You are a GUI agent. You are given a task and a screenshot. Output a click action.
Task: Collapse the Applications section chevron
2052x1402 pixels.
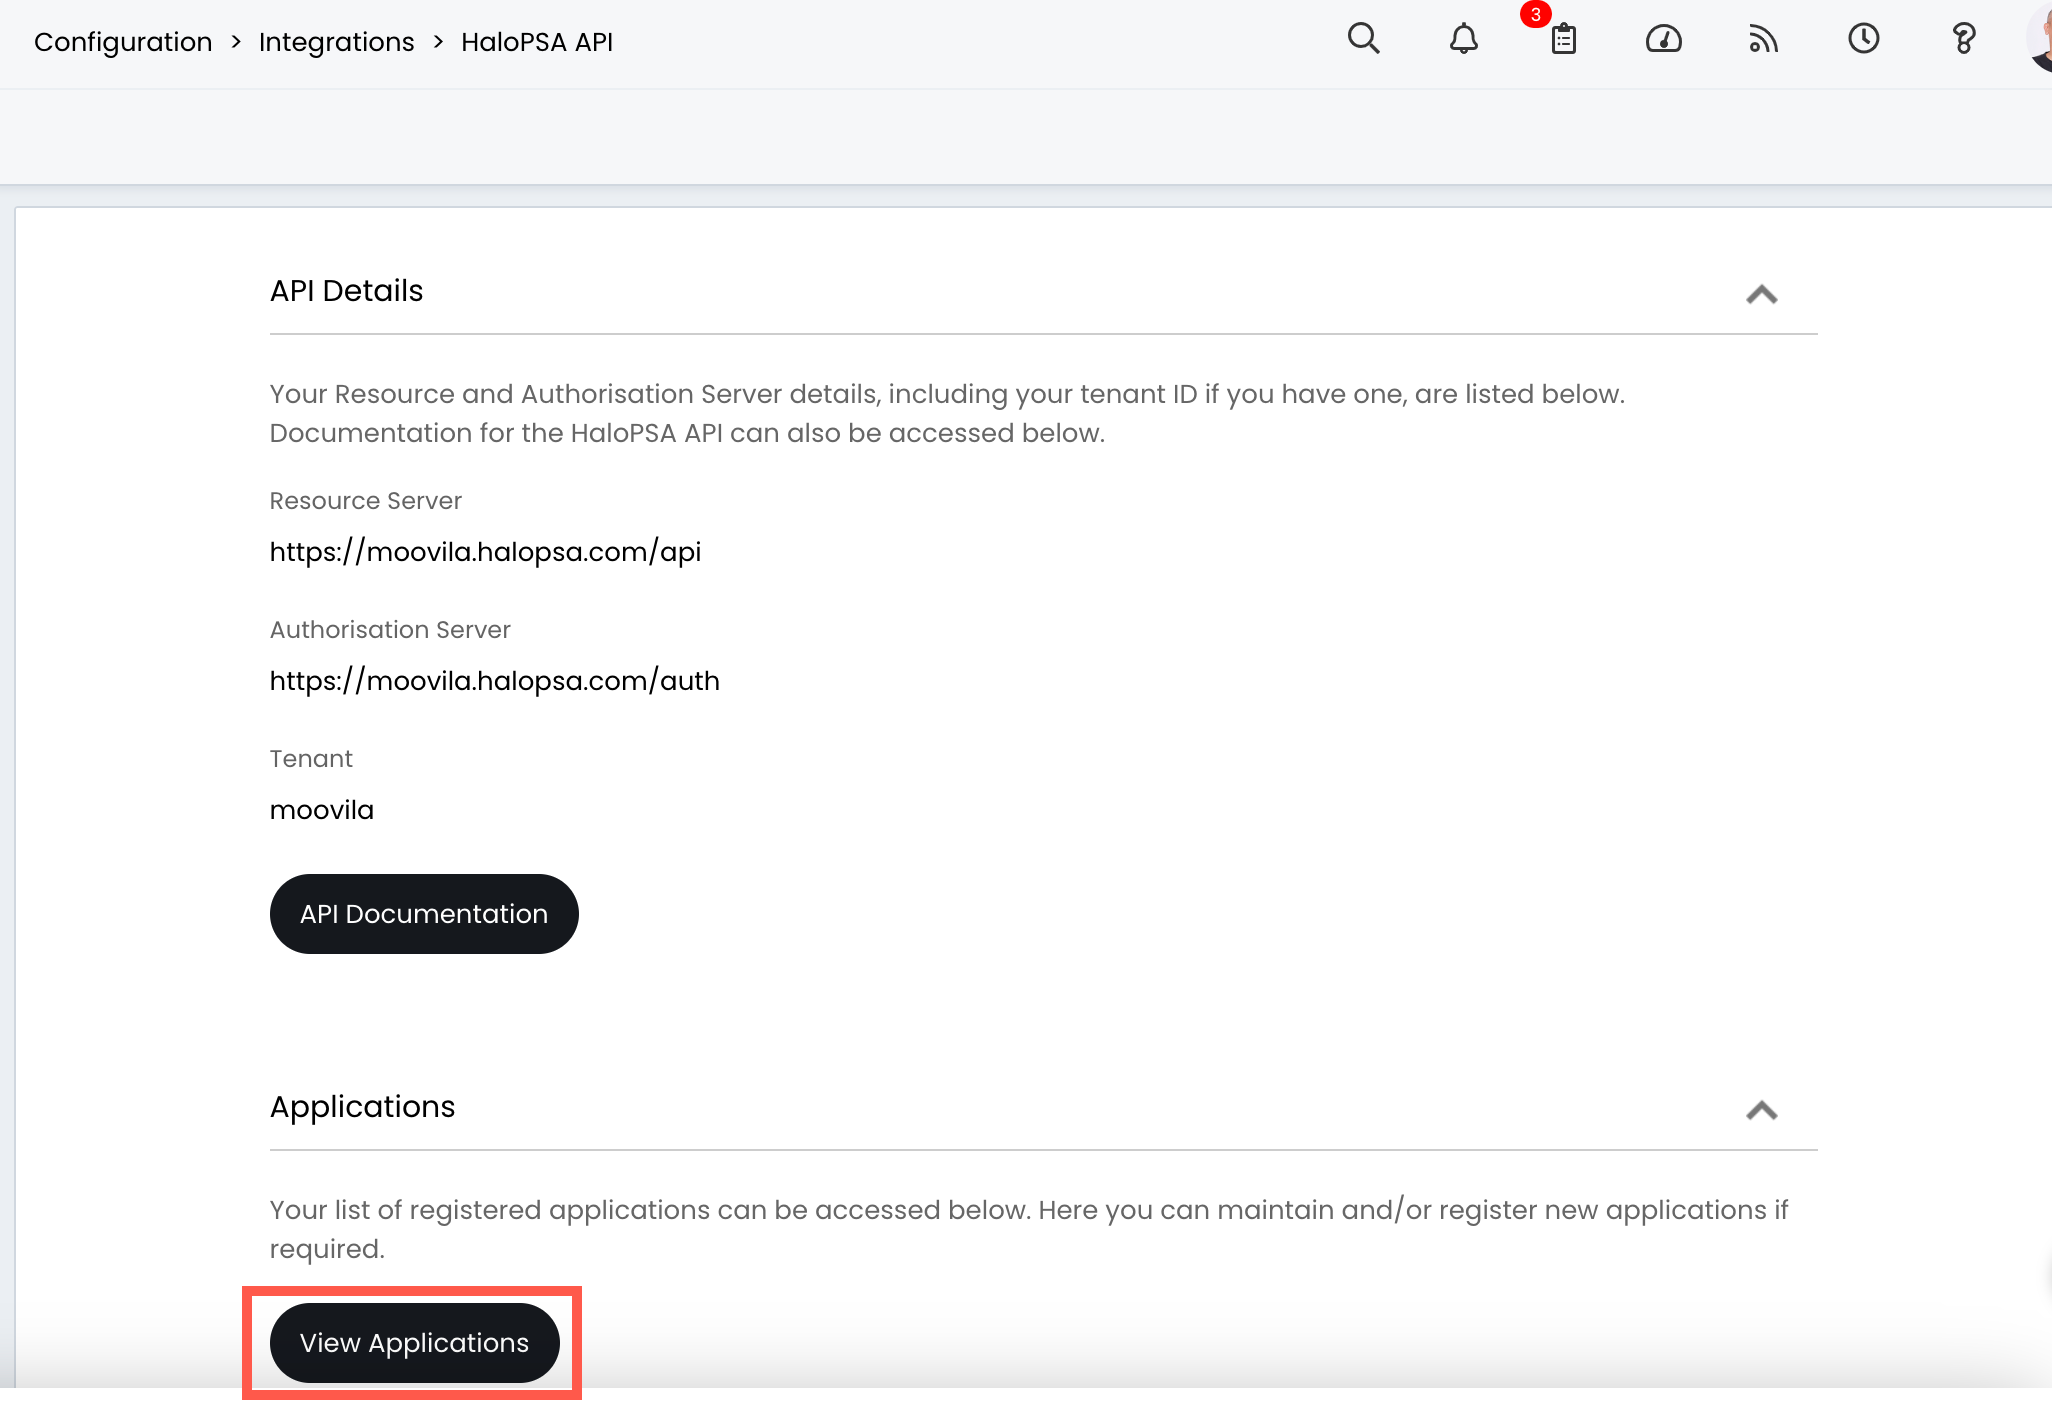click(1761, 1111)
